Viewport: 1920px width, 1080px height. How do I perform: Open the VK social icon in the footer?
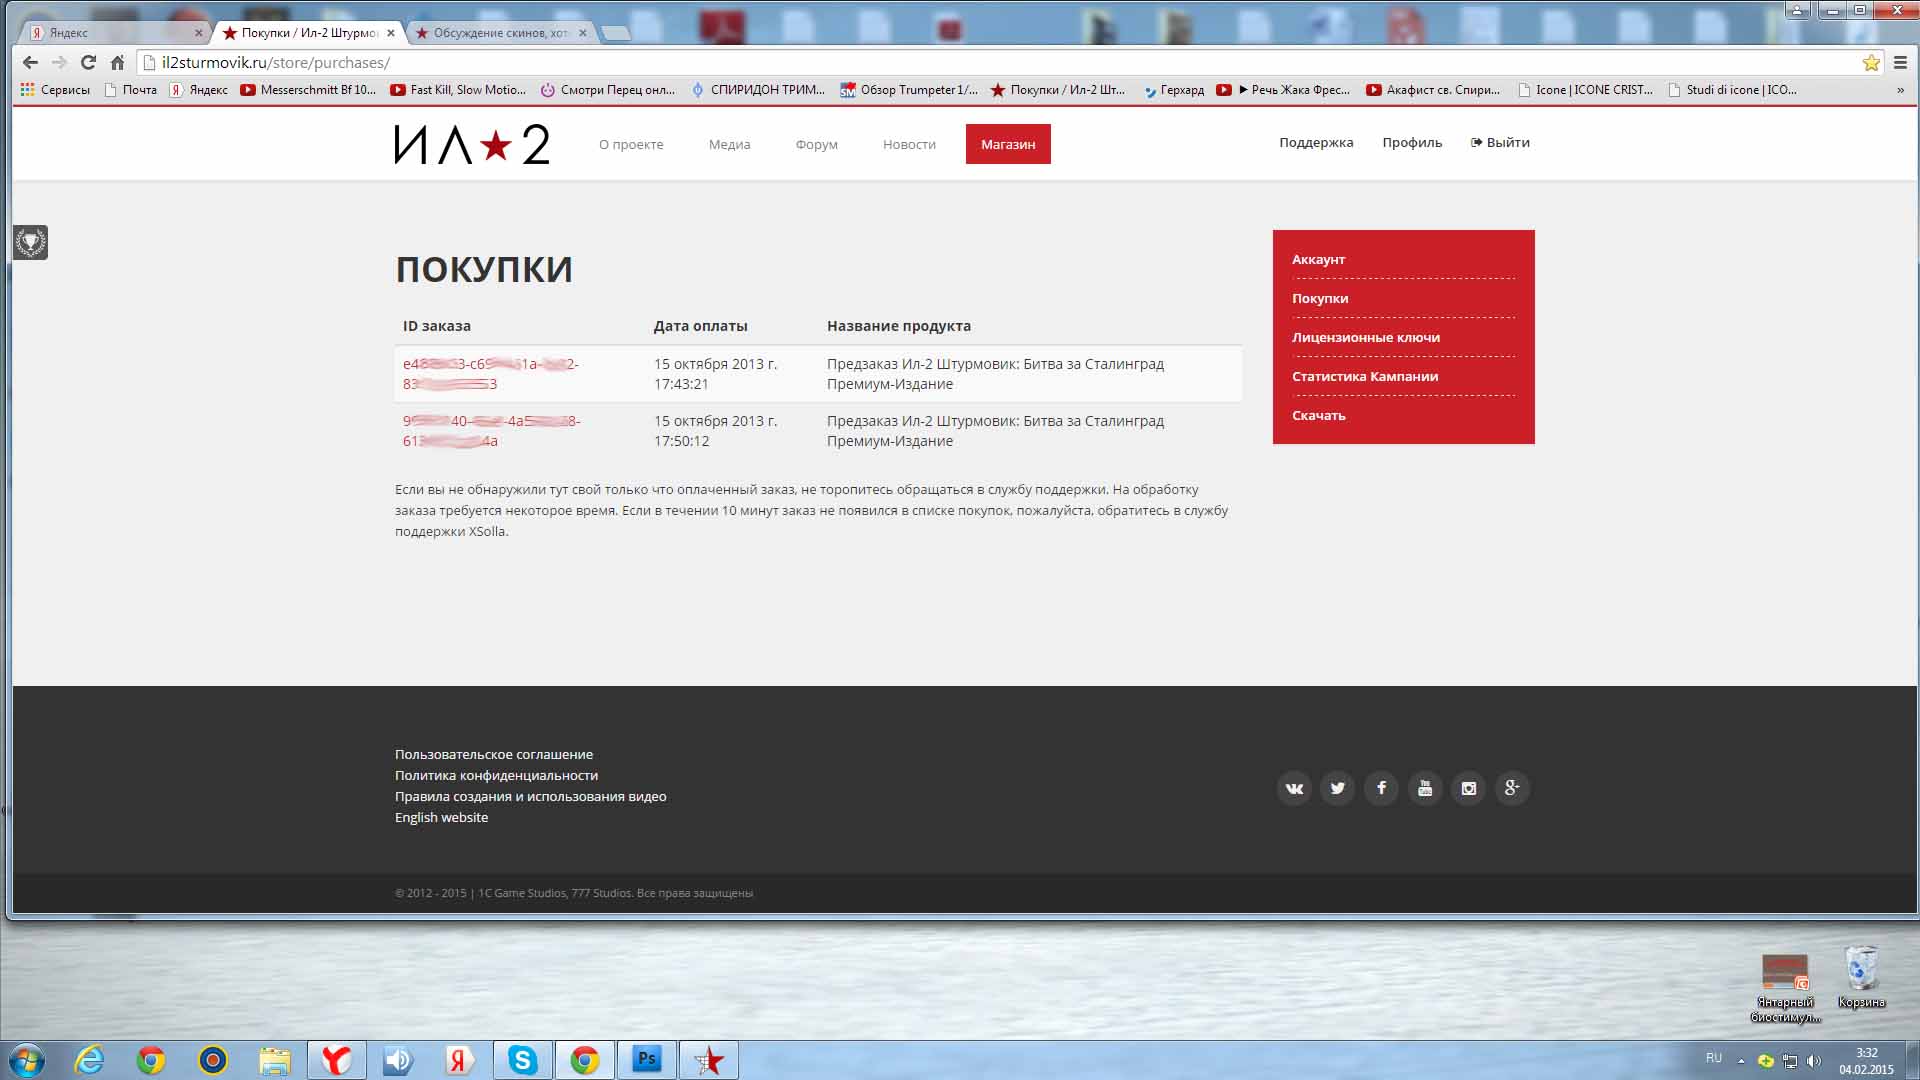coord(1294,788)
